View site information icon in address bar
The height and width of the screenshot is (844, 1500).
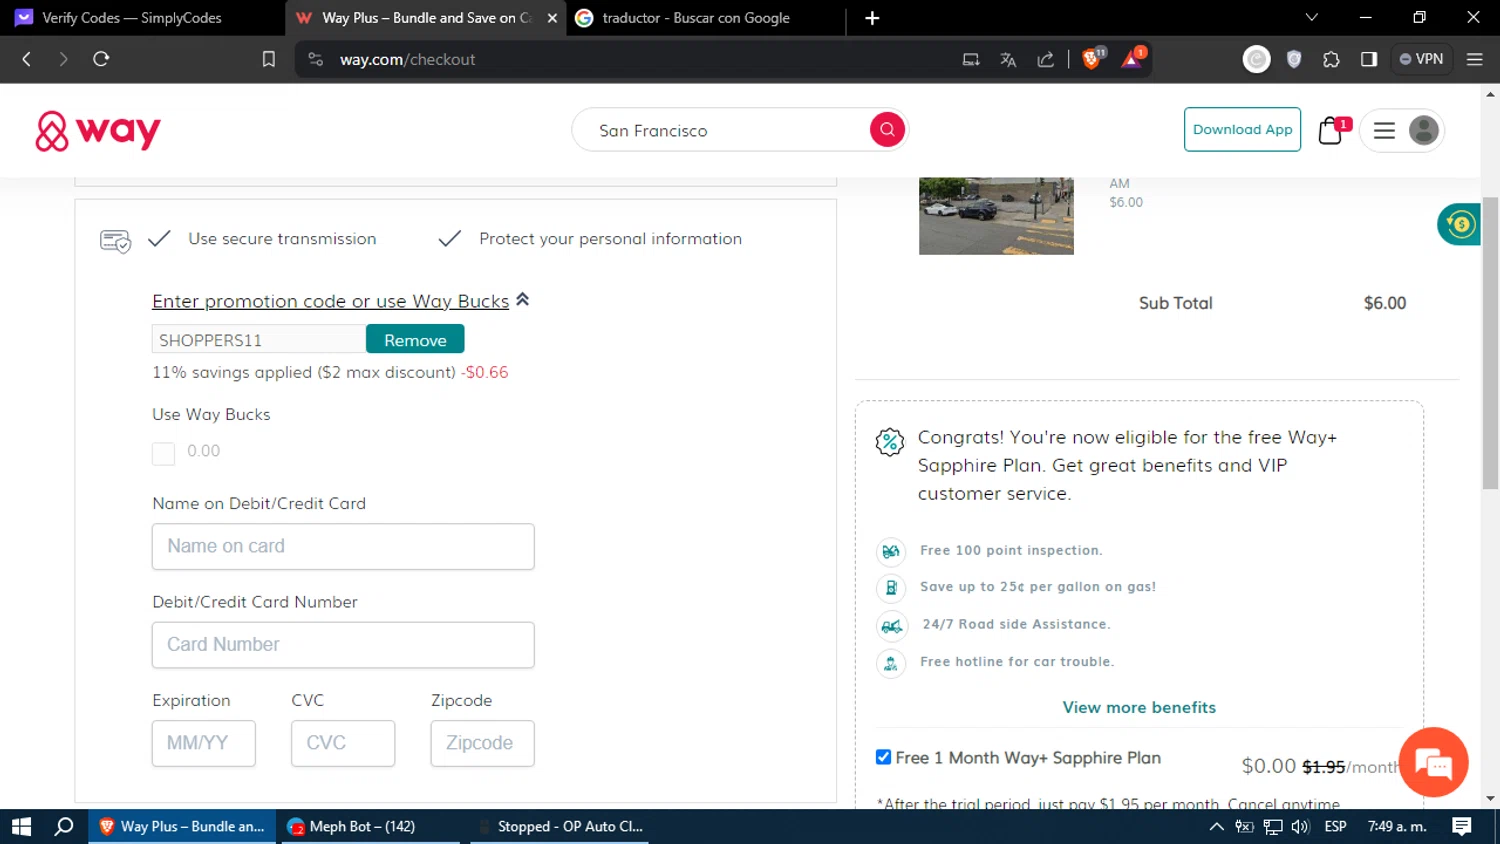[x=316, y=59]
